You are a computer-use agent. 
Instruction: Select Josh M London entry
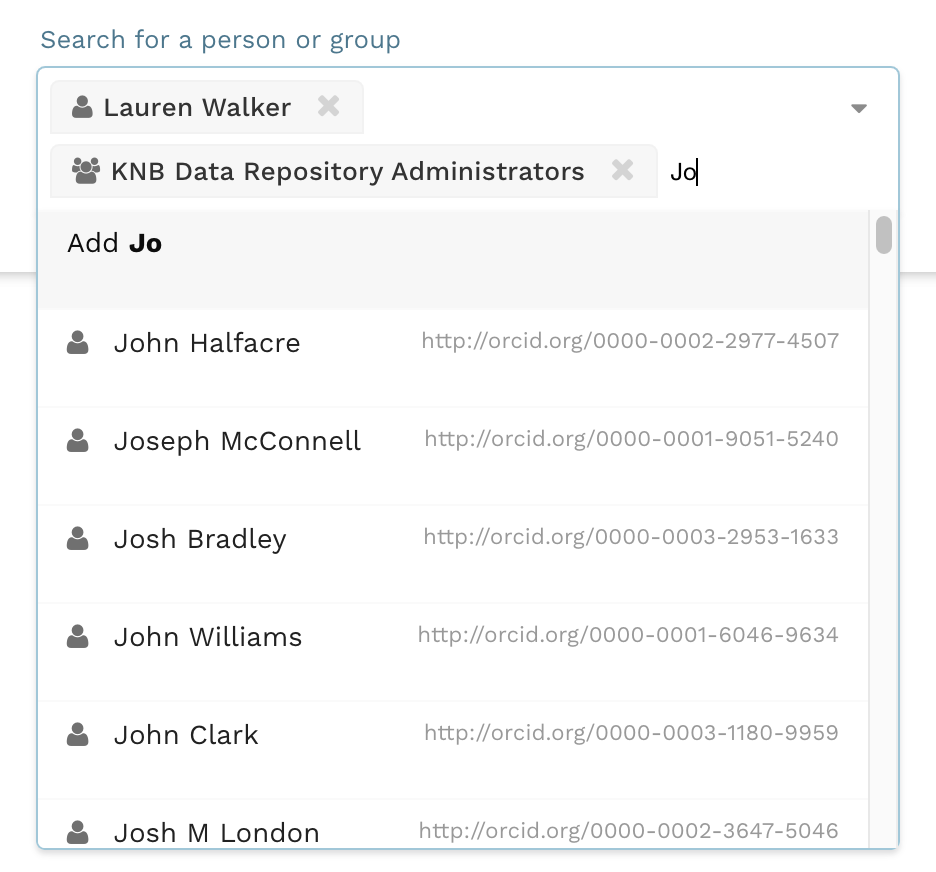[x=217, y=832]
